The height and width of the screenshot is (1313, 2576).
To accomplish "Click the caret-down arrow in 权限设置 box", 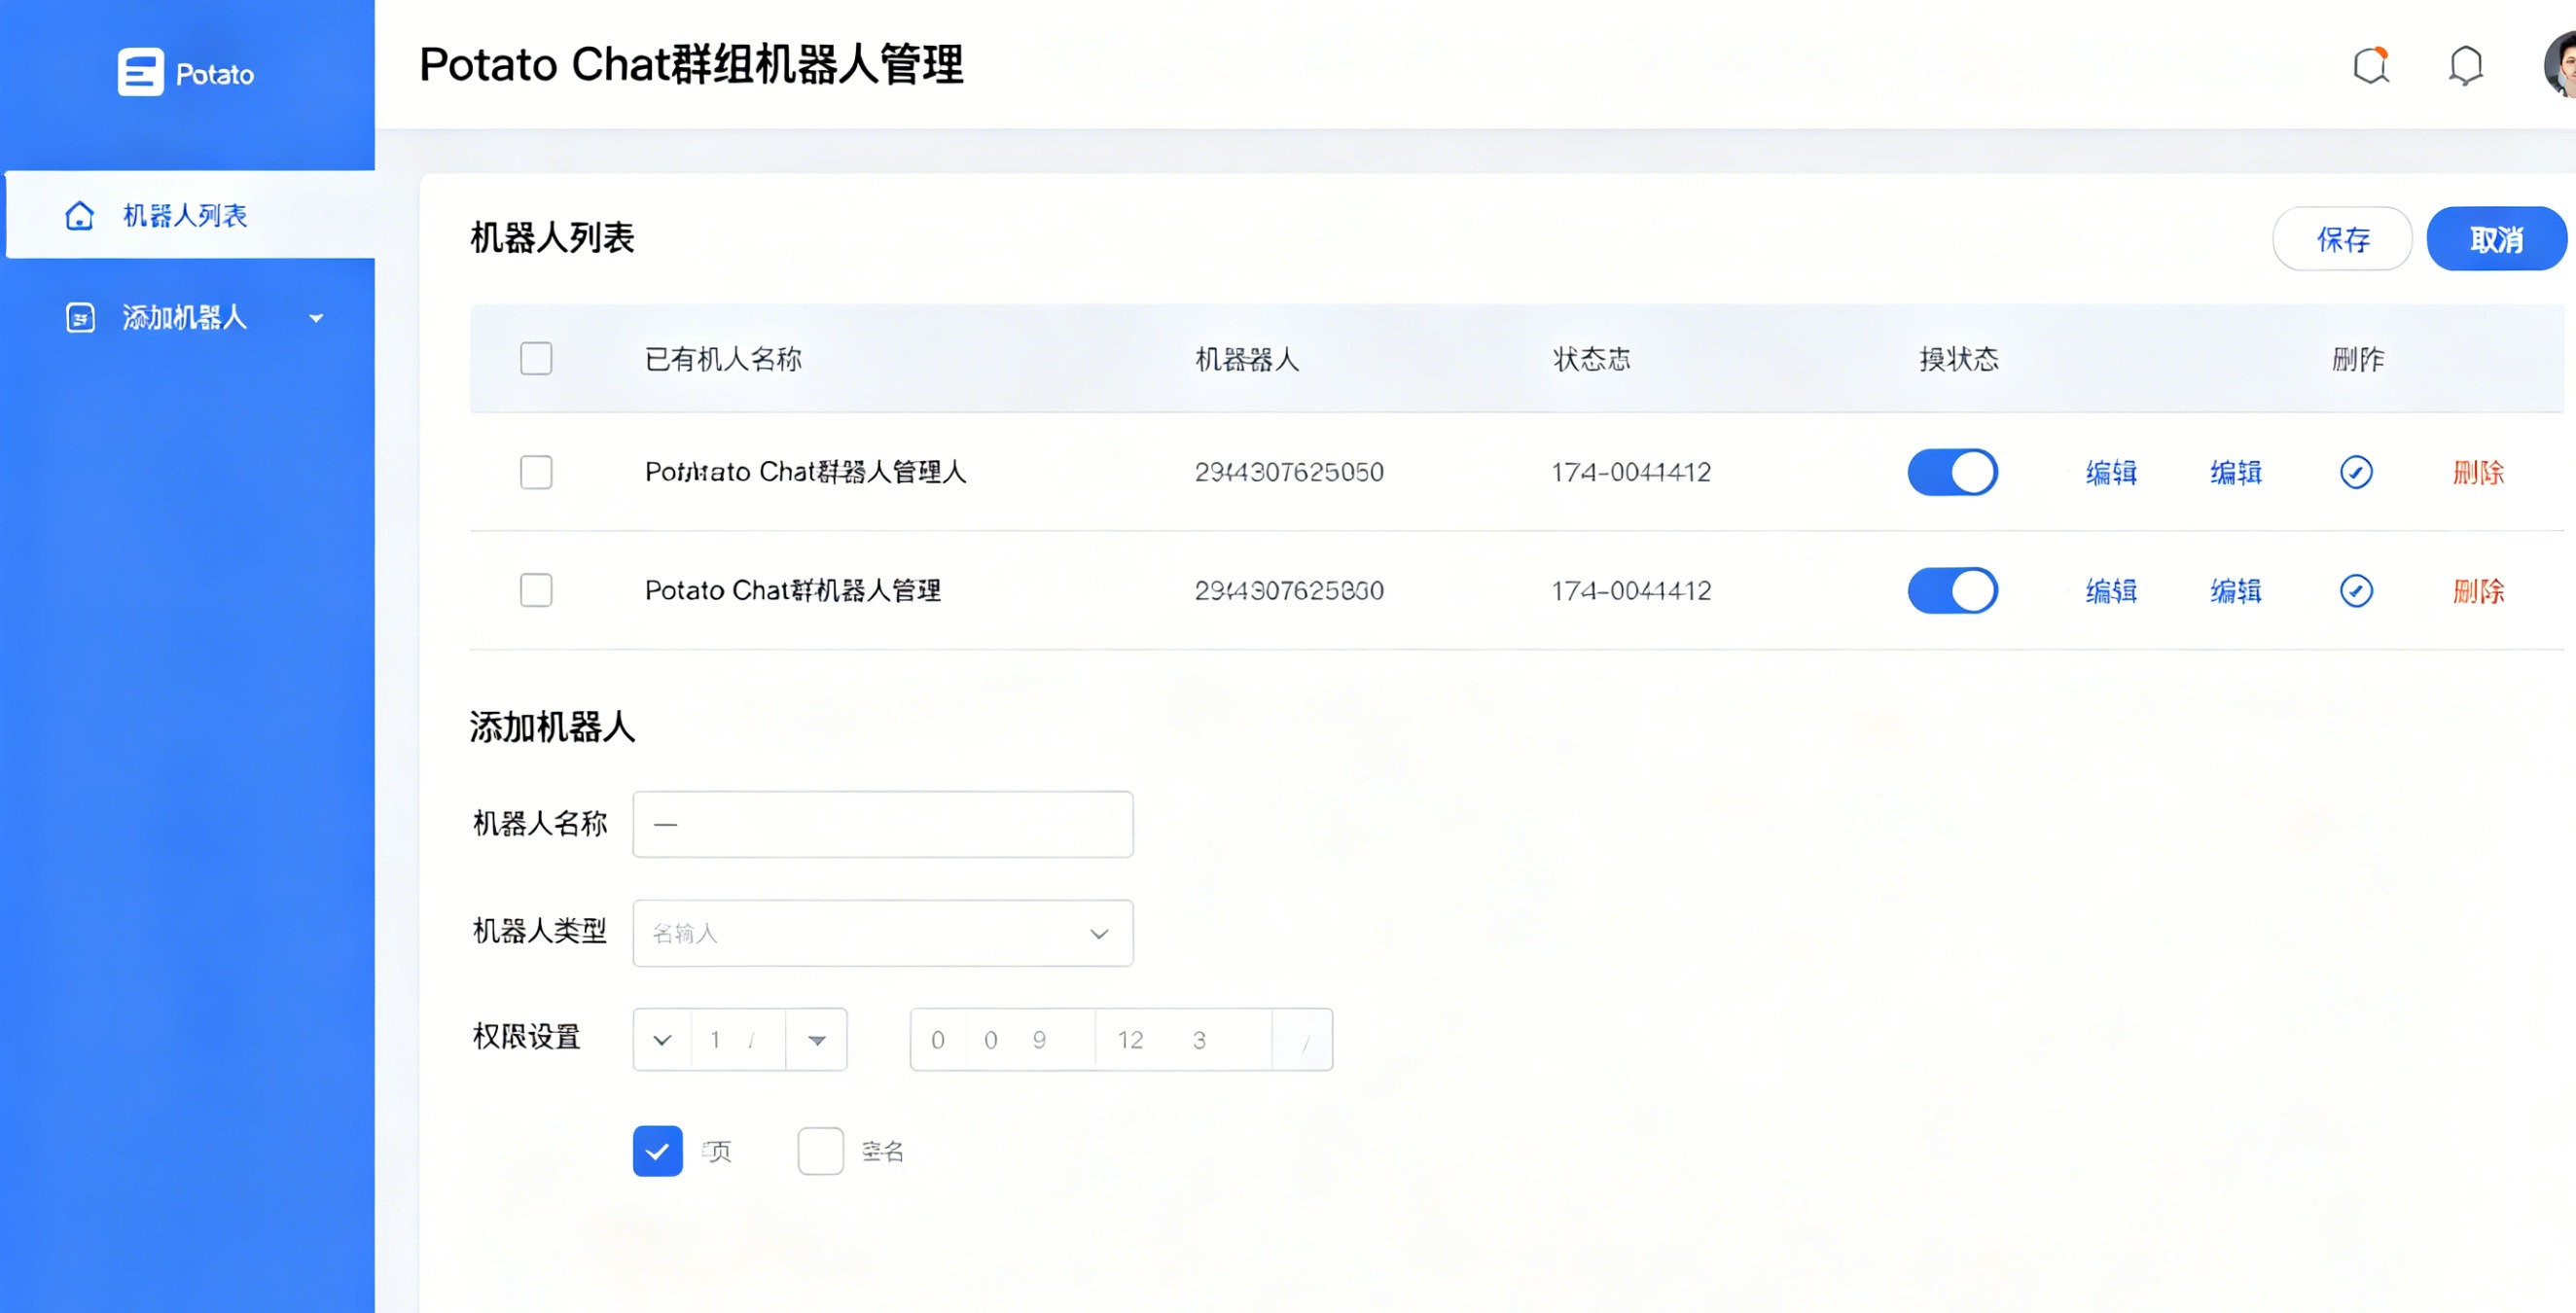I will pyautogui.click(x=817, y=1040).
